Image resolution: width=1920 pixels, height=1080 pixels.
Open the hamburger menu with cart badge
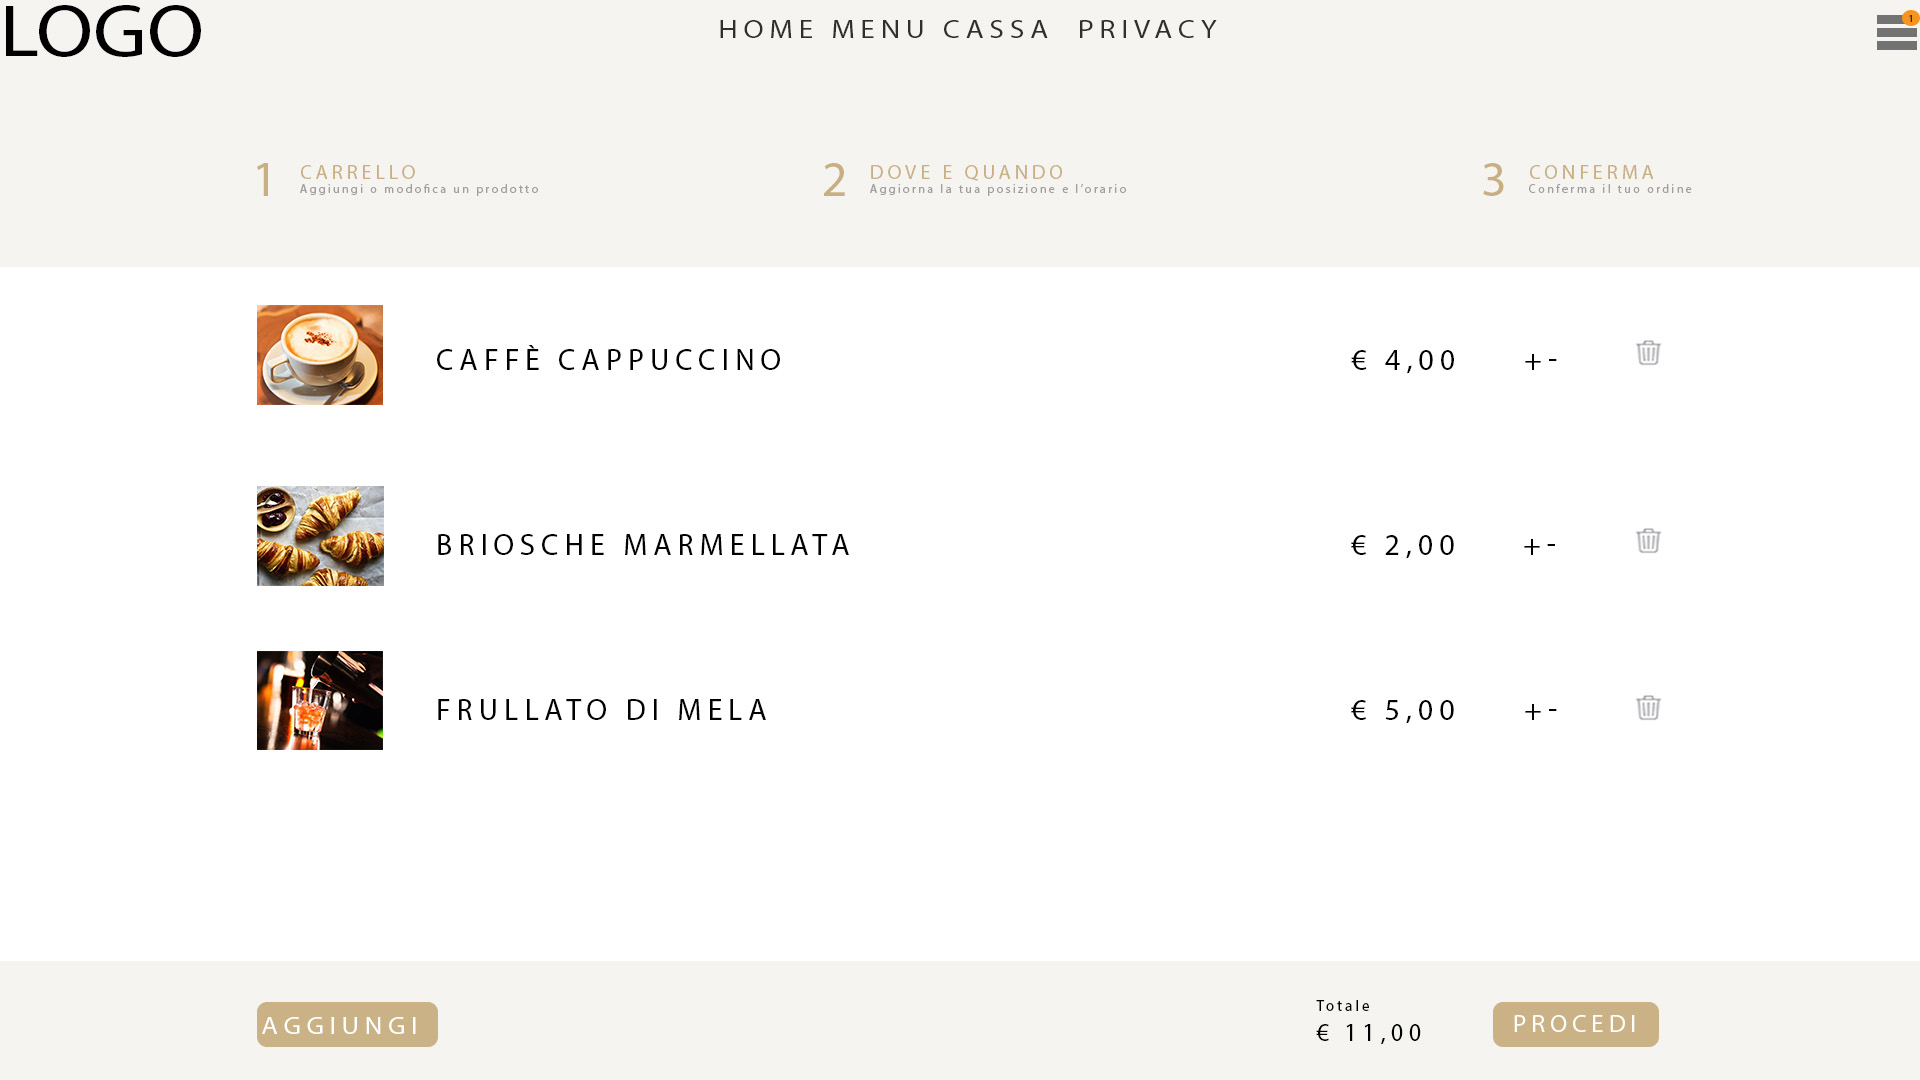[x=1897, y=31]
